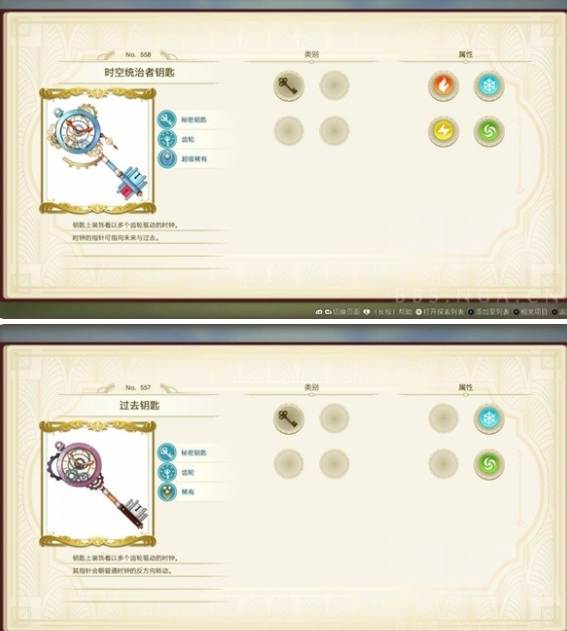Screen dimensions: 567x631
Task: Click the 时空统治者钥匙 key artwork
Action: pos(98,151)
